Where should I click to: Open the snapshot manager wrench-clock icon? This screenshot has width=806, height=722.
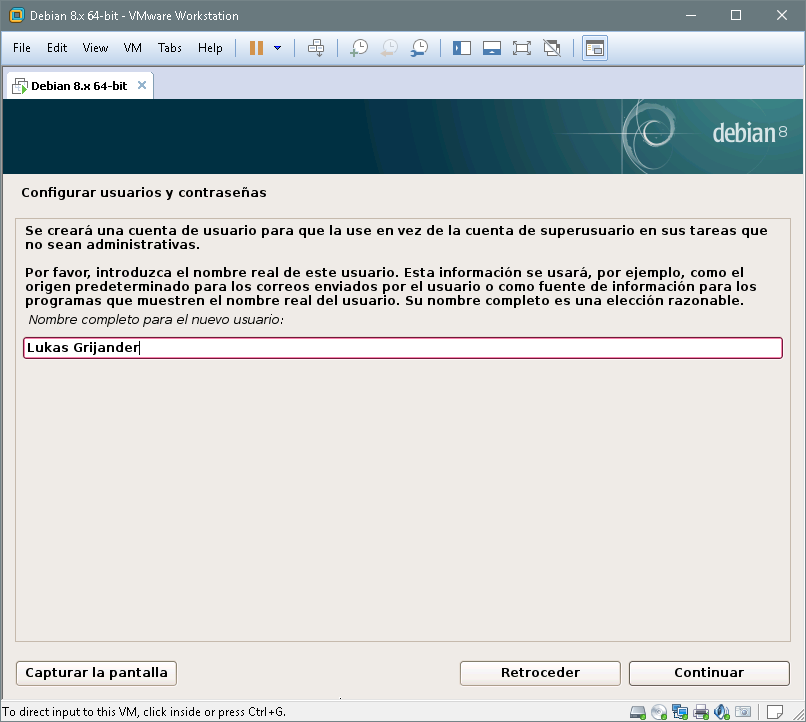point(421,48)
